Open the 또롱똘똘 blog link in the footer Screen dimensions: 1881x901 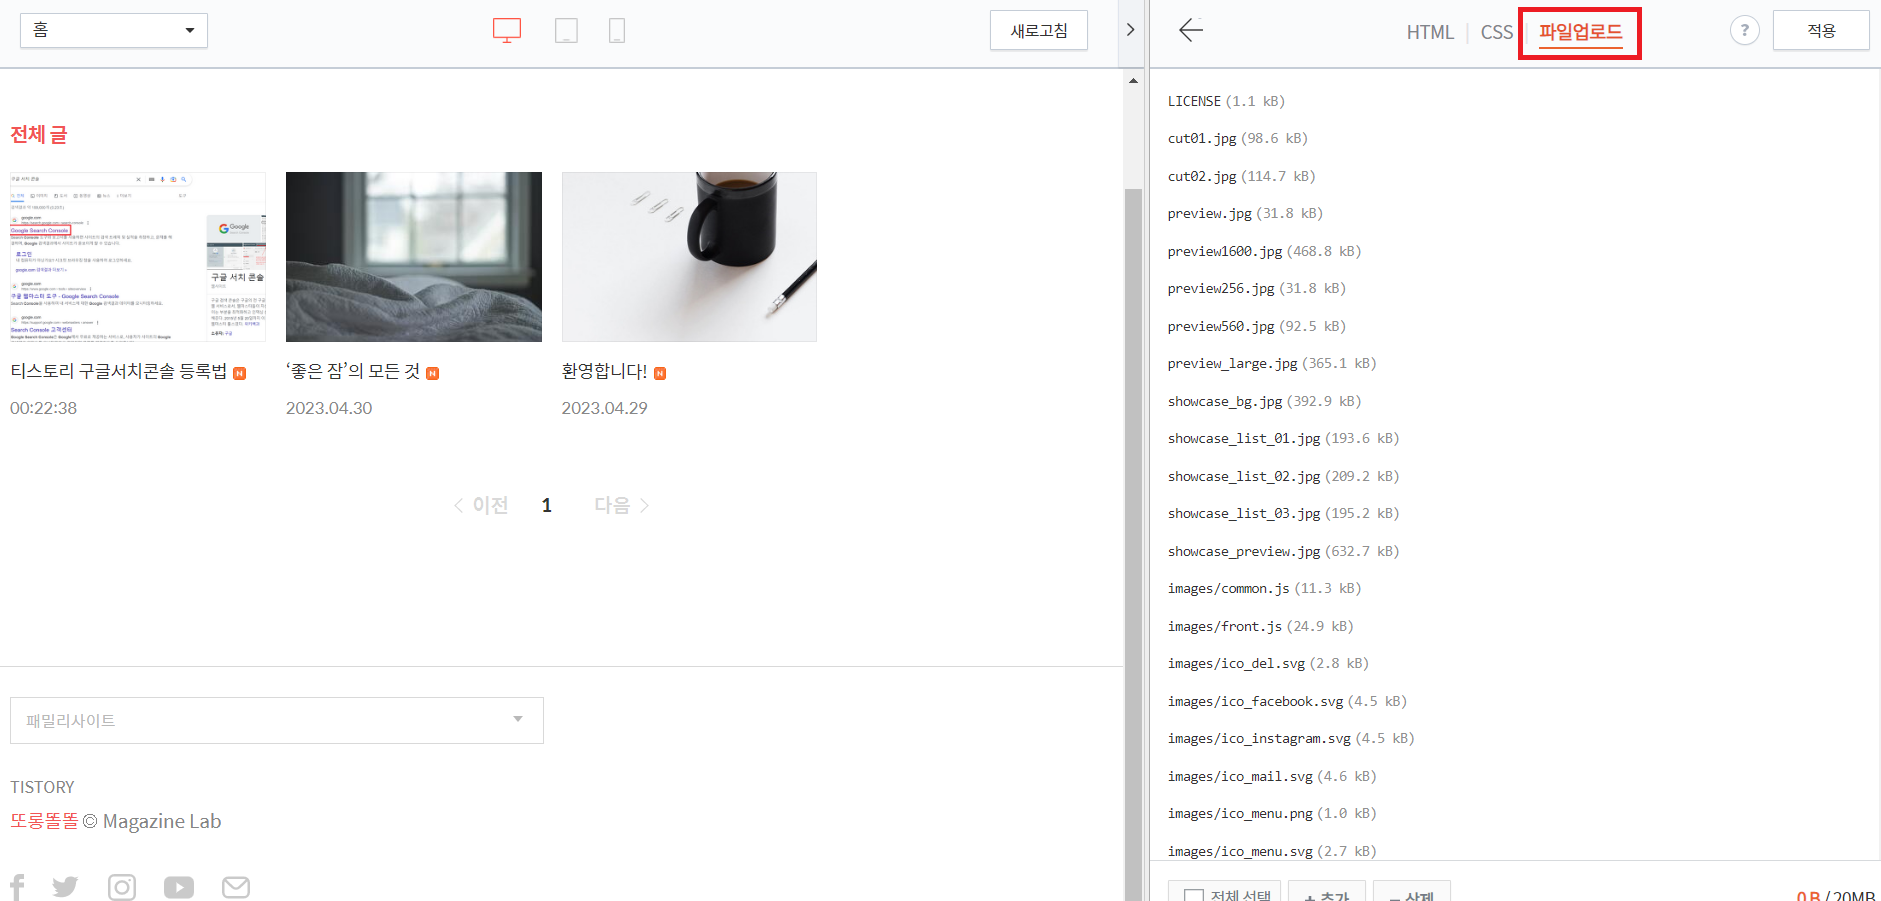click(x=44, y=821)
